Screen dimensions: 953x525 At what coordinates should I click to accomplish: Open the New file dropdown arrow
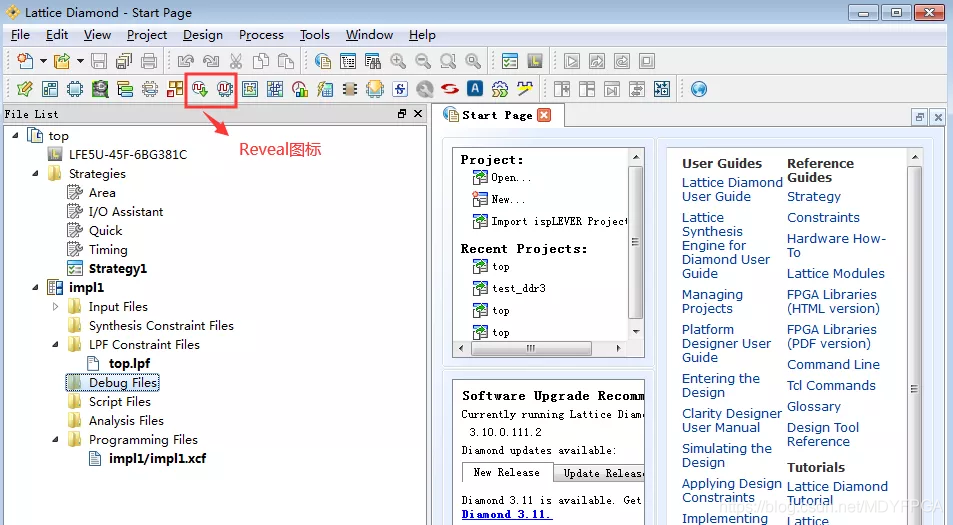[x=43, y=61]
